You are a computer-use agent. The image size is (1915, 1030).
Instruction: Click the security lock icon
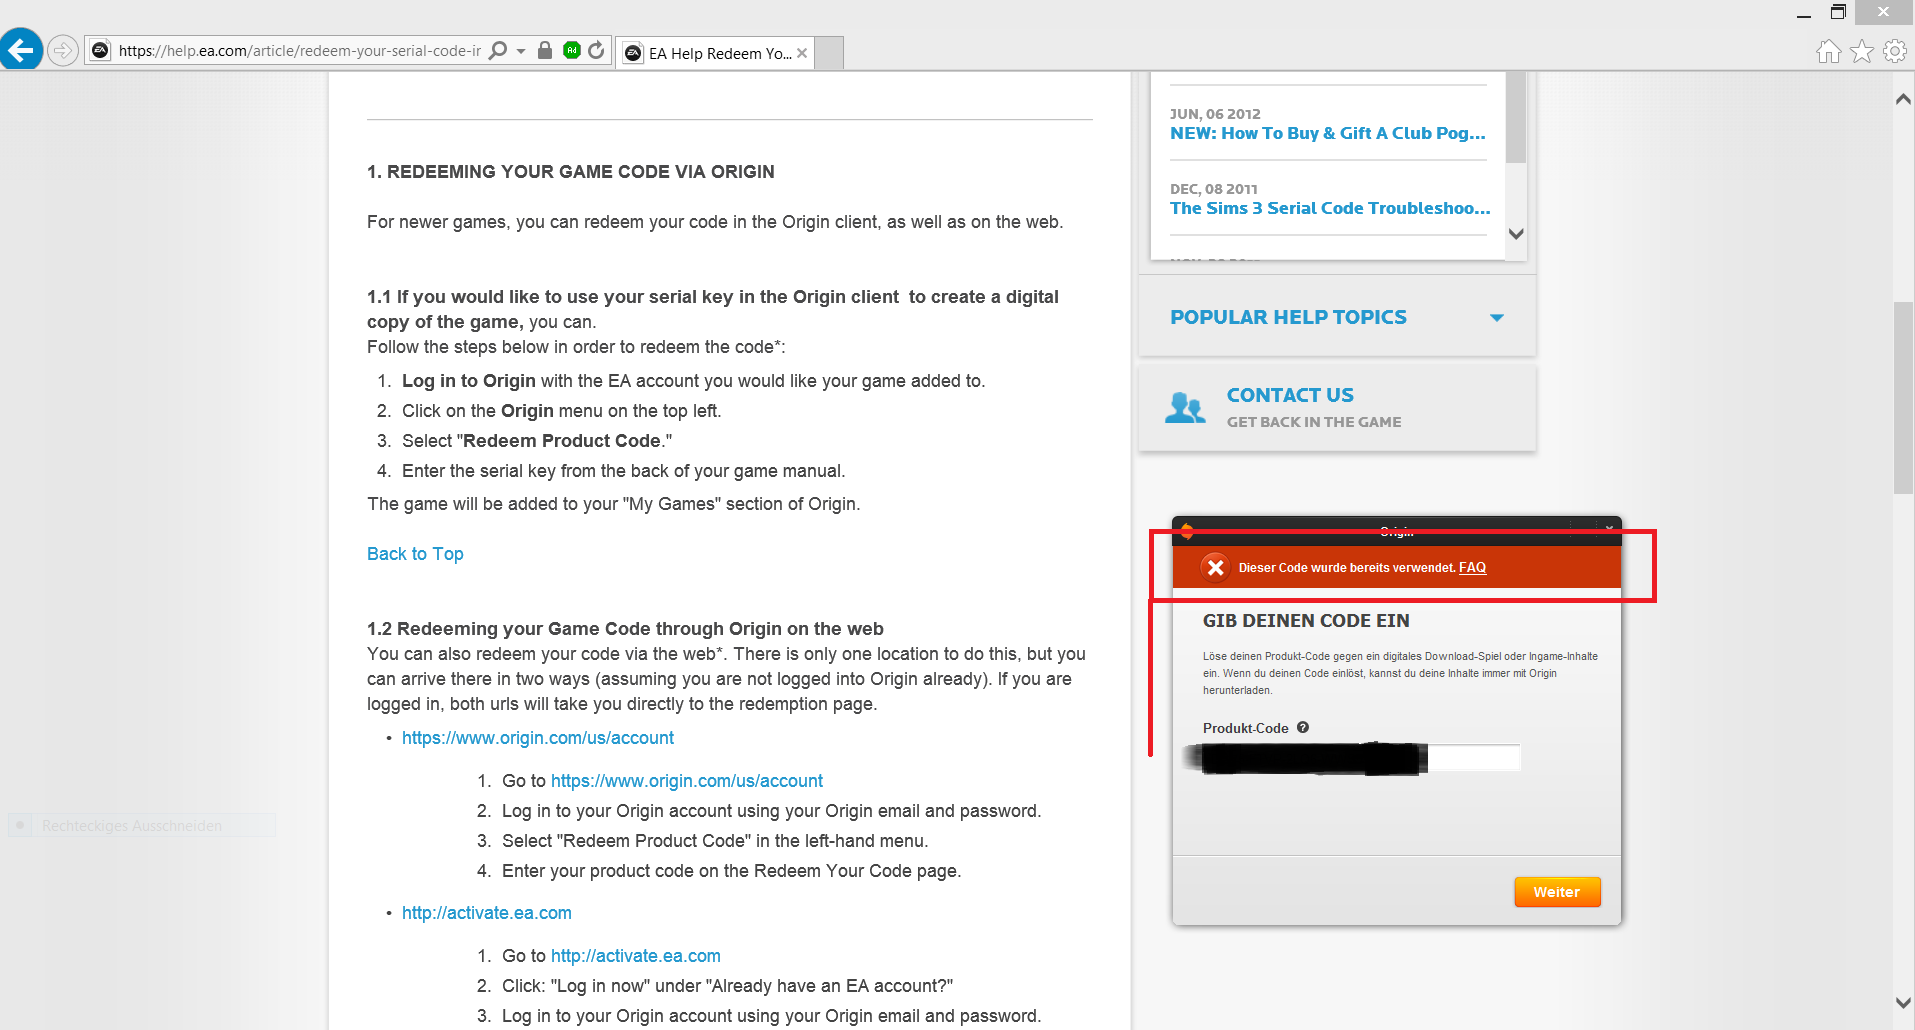click(x=545, y=50)
